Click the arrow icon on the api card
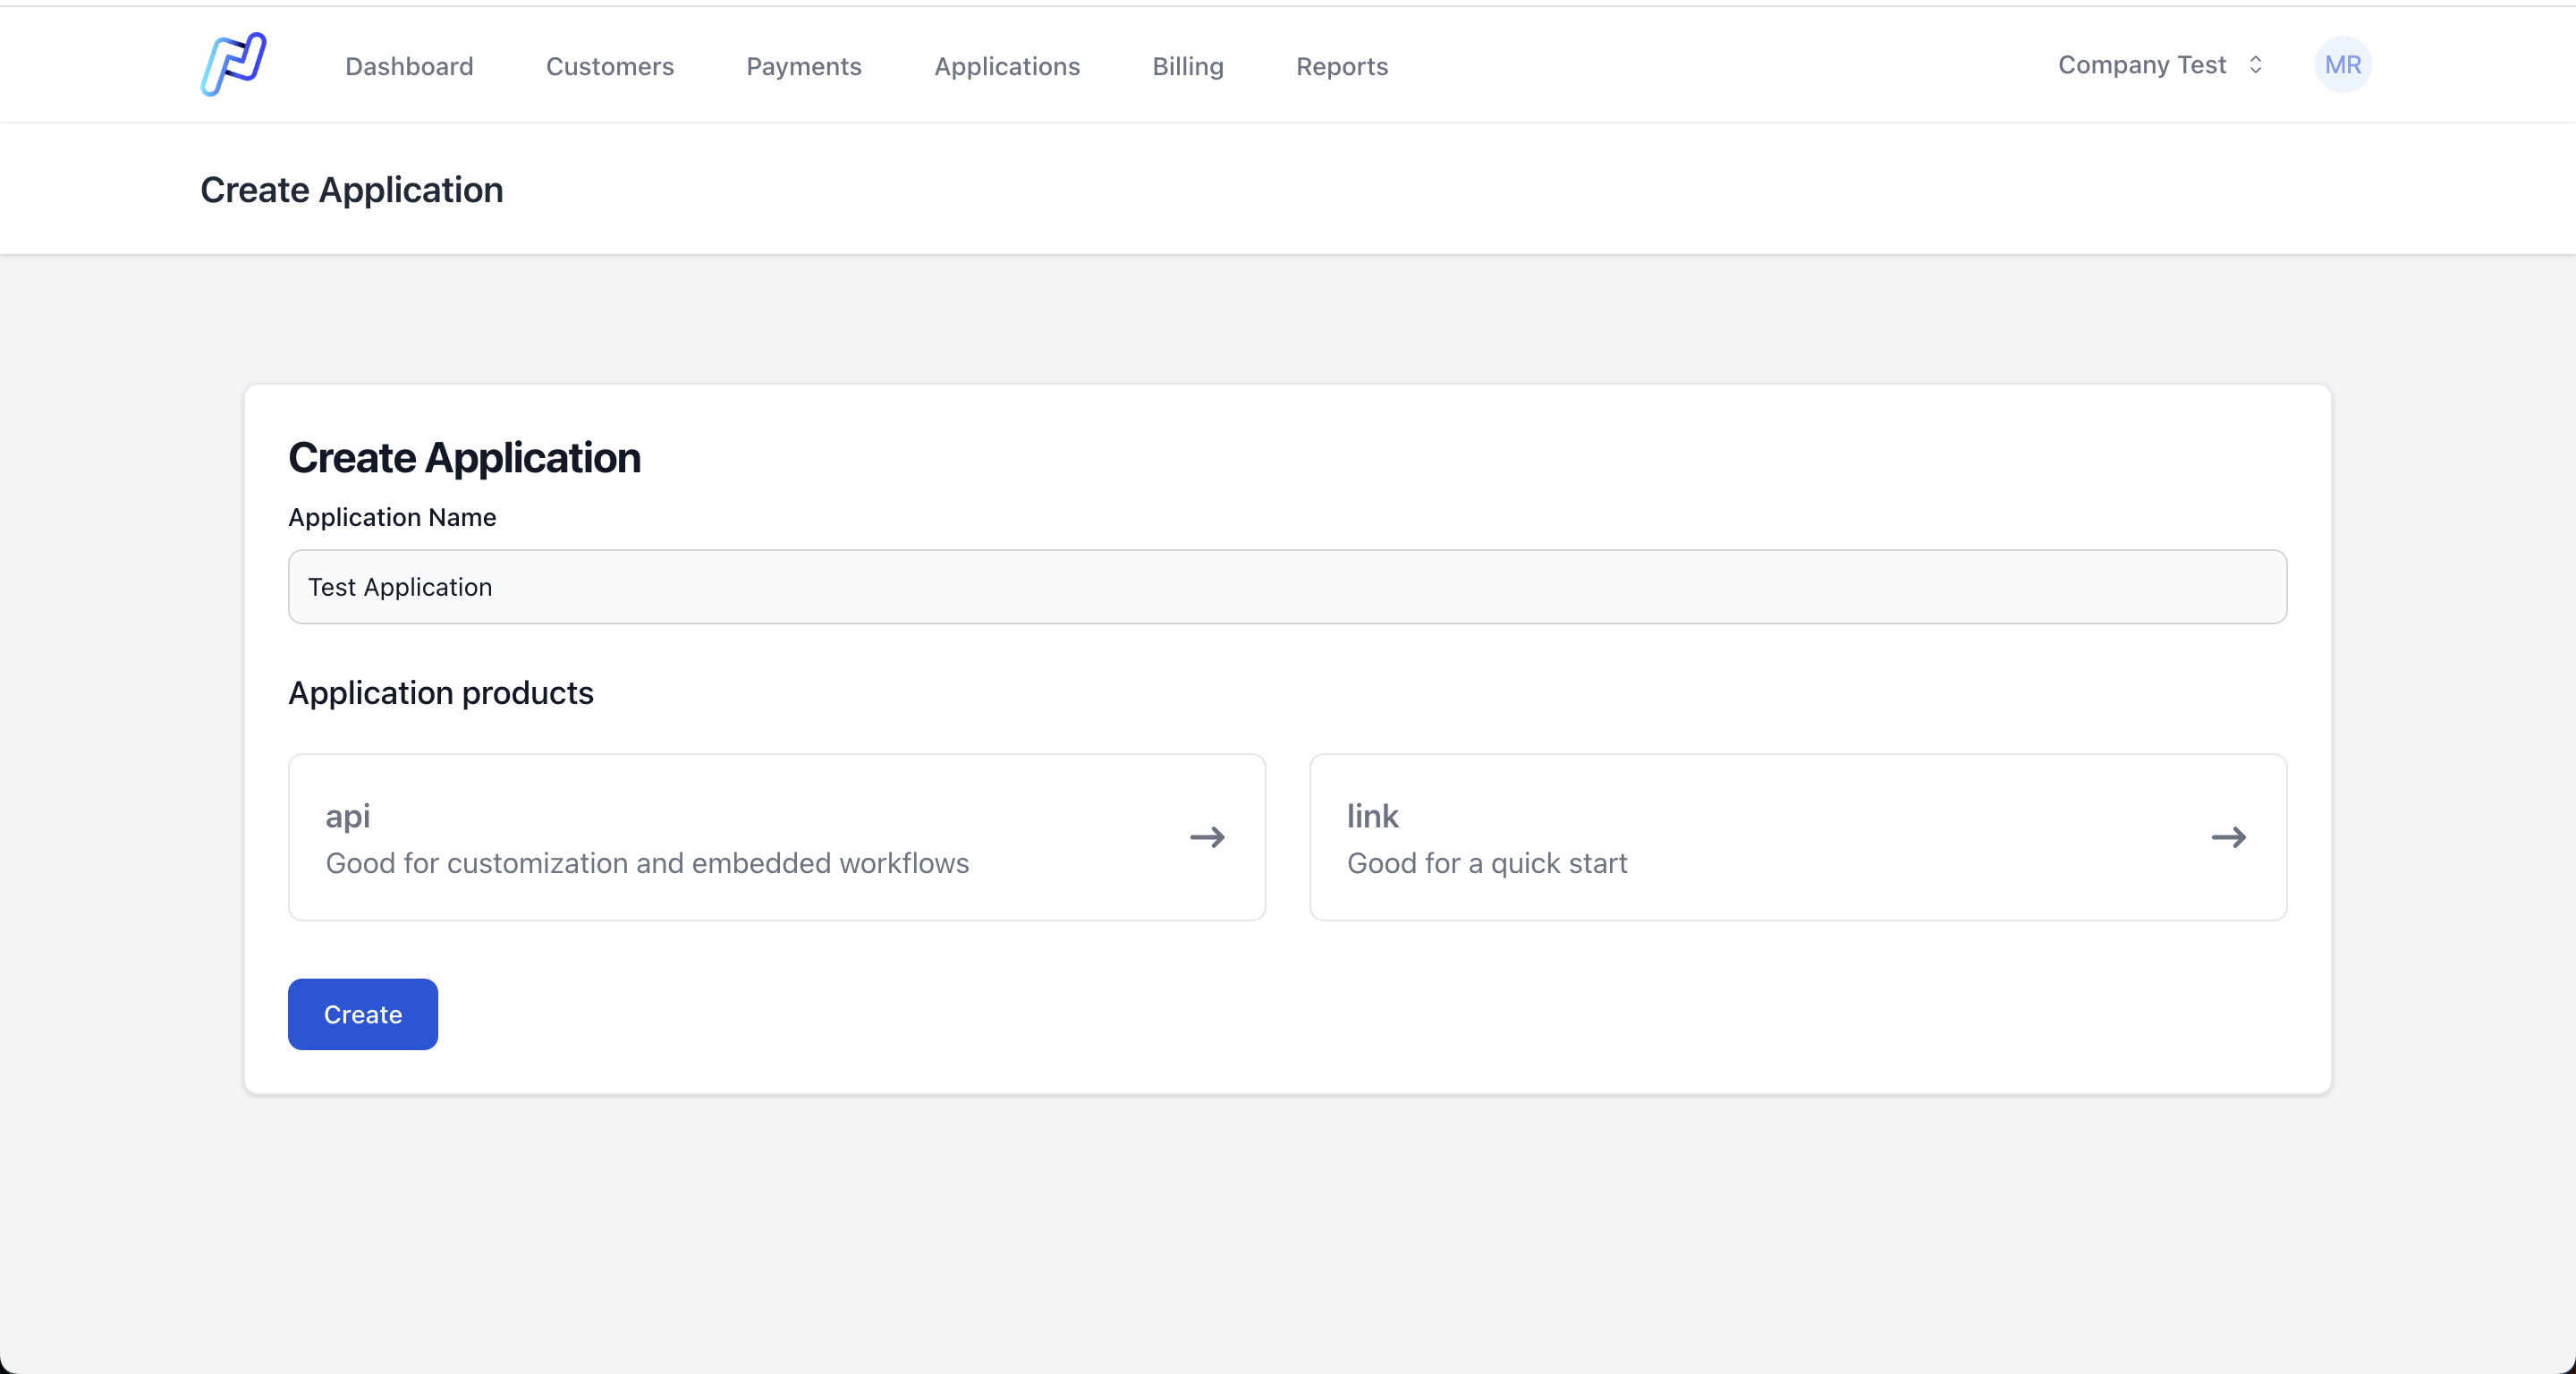Image resolution: width=2576 pixels, height=1374 pixels. (x=1207, y=837)
